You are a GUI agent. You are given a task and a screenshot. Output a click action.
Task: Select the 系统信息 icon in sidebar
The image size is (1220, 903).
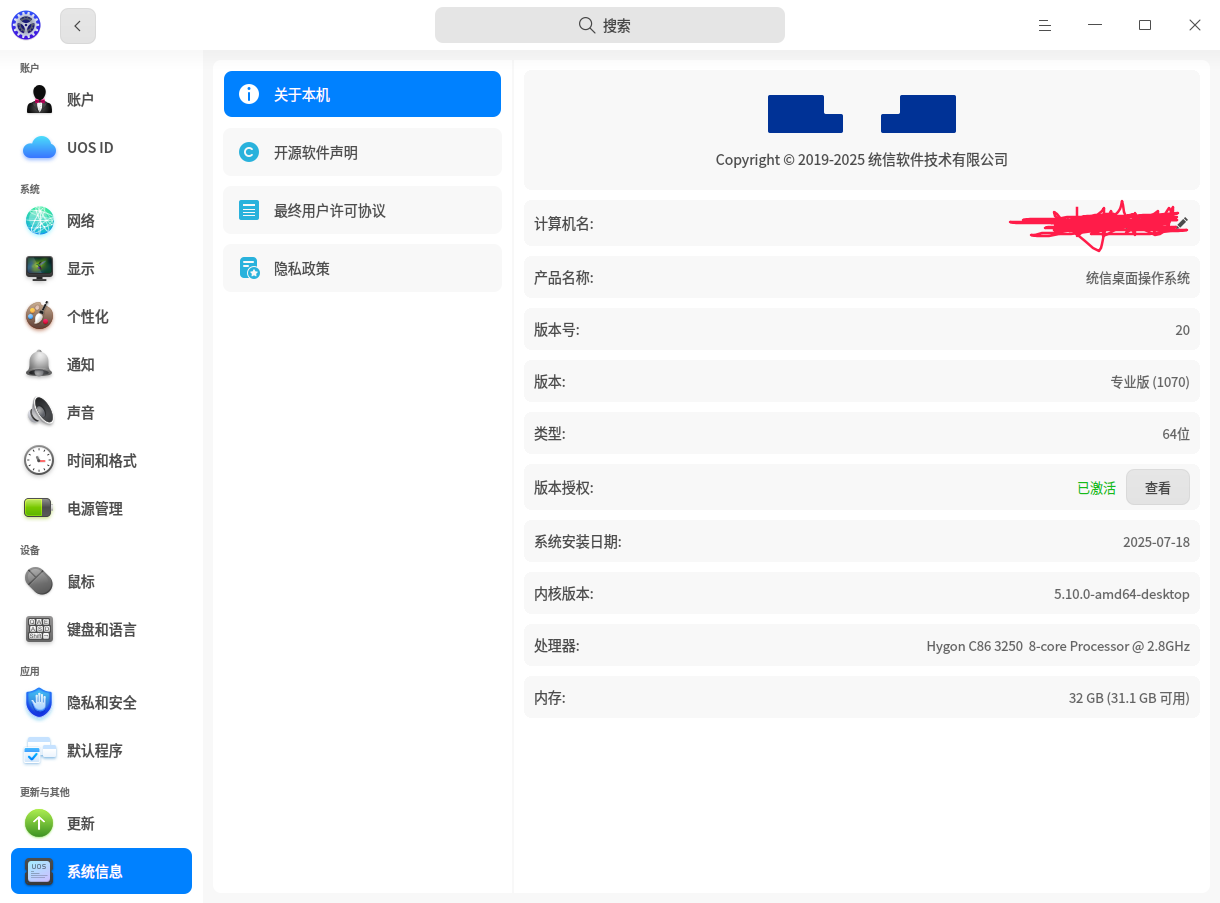[x=39, y=871]
